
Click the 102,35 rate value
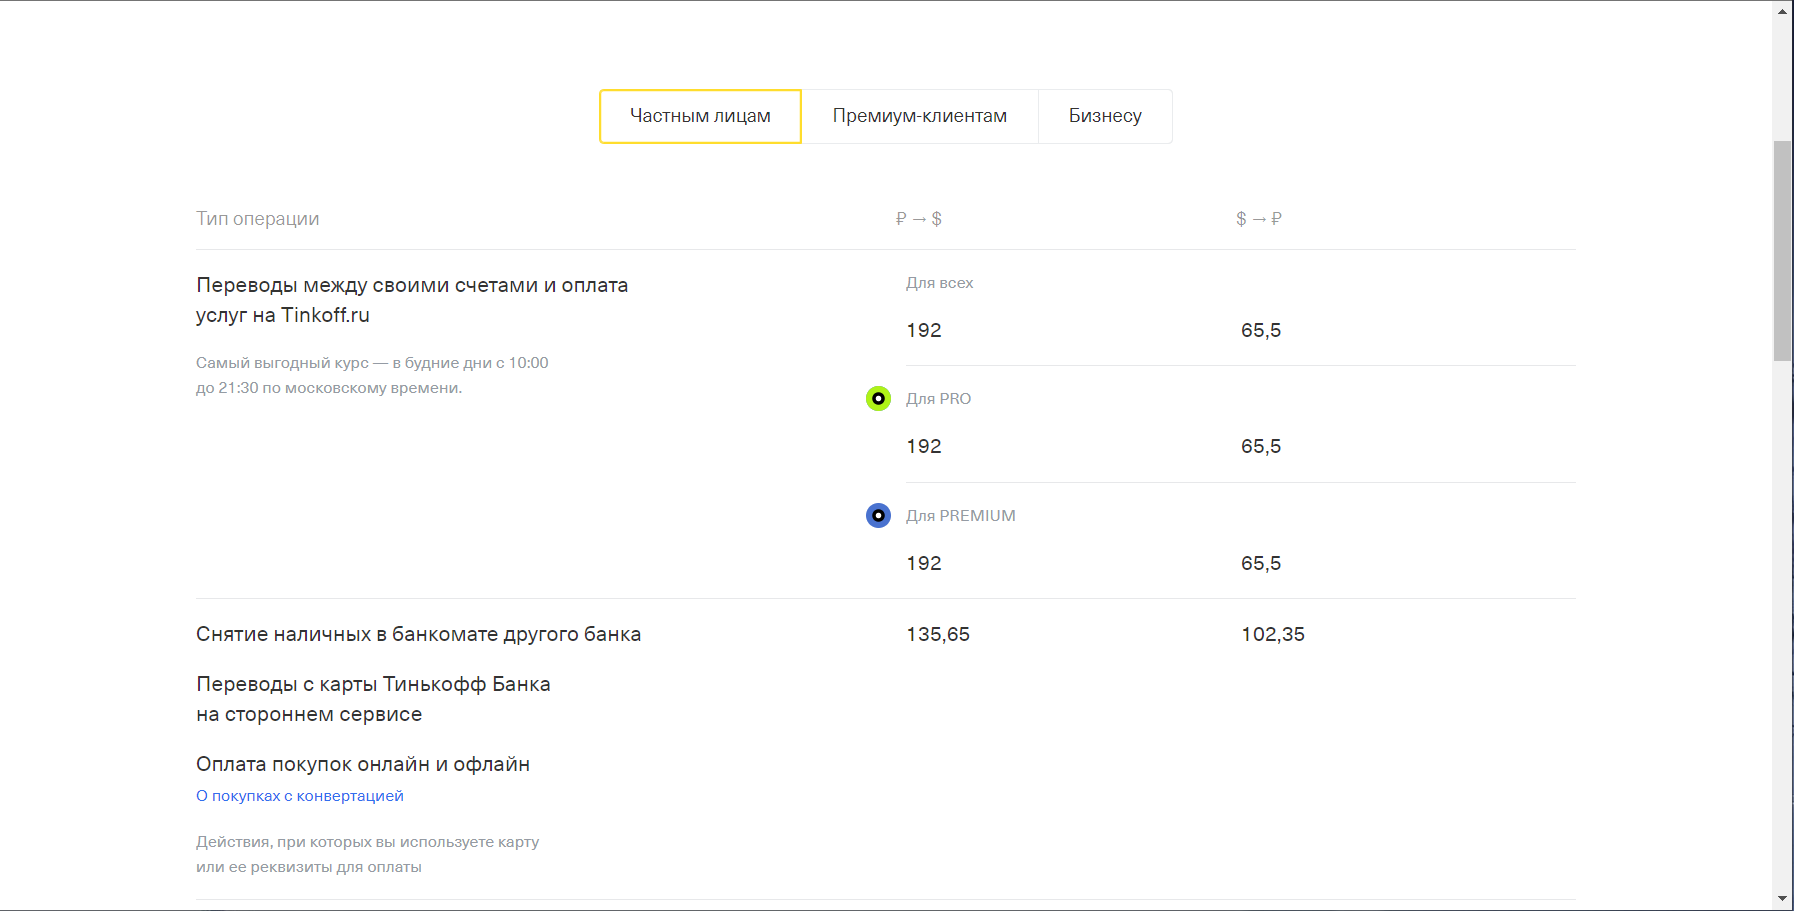click(x=1273, y=635)
